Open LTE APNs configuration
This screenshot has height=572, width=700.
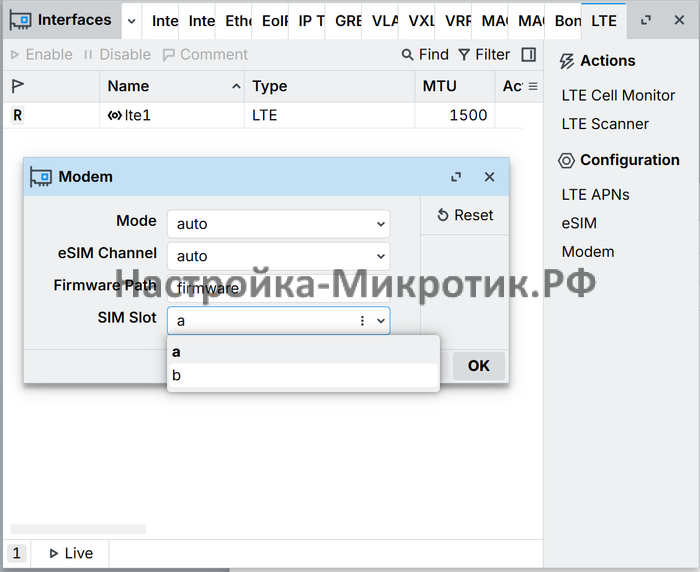(595, 195)
